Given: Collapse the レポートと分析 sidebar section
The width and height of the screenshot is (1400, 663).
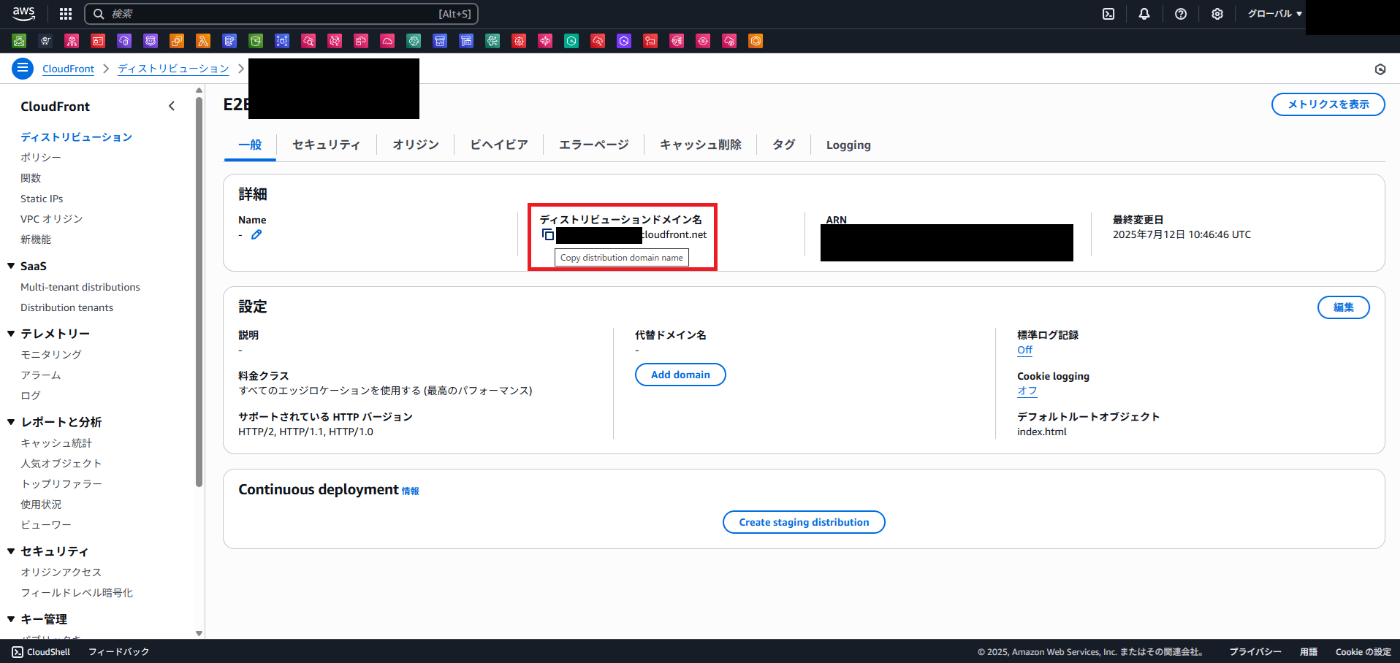Looking at the screenshot, I should click(x=11, y=422).
